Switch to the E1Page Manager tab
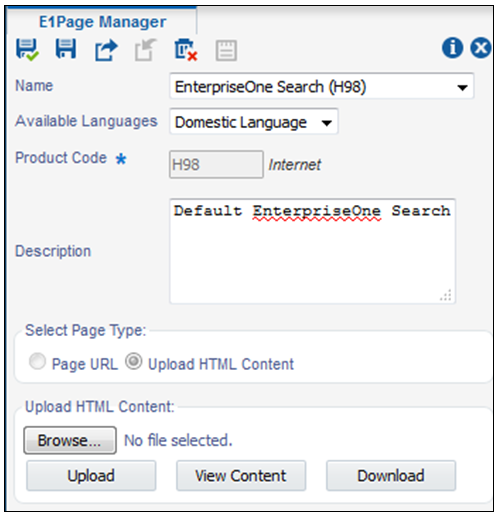Image resolution: width=499 pixels, height=516 pixels. (102, 22)
